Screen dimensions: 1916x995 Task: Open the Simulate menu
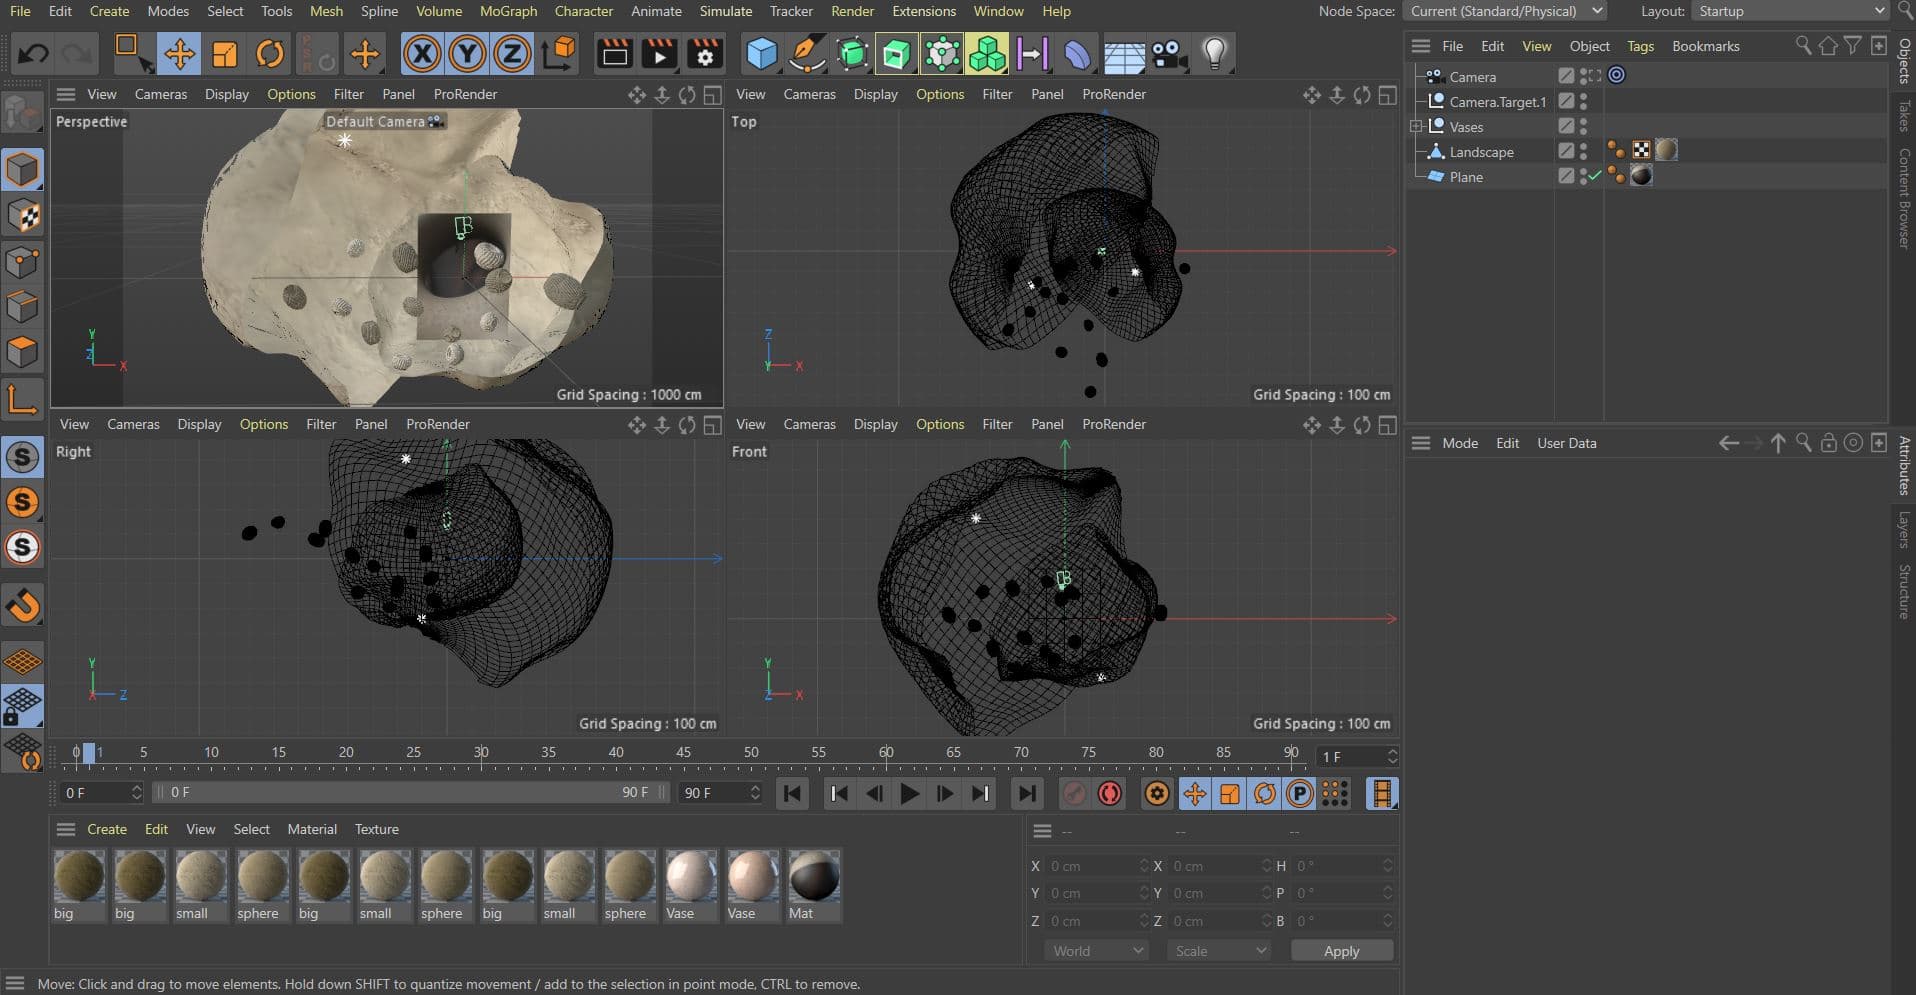click(x=726, y=11)
